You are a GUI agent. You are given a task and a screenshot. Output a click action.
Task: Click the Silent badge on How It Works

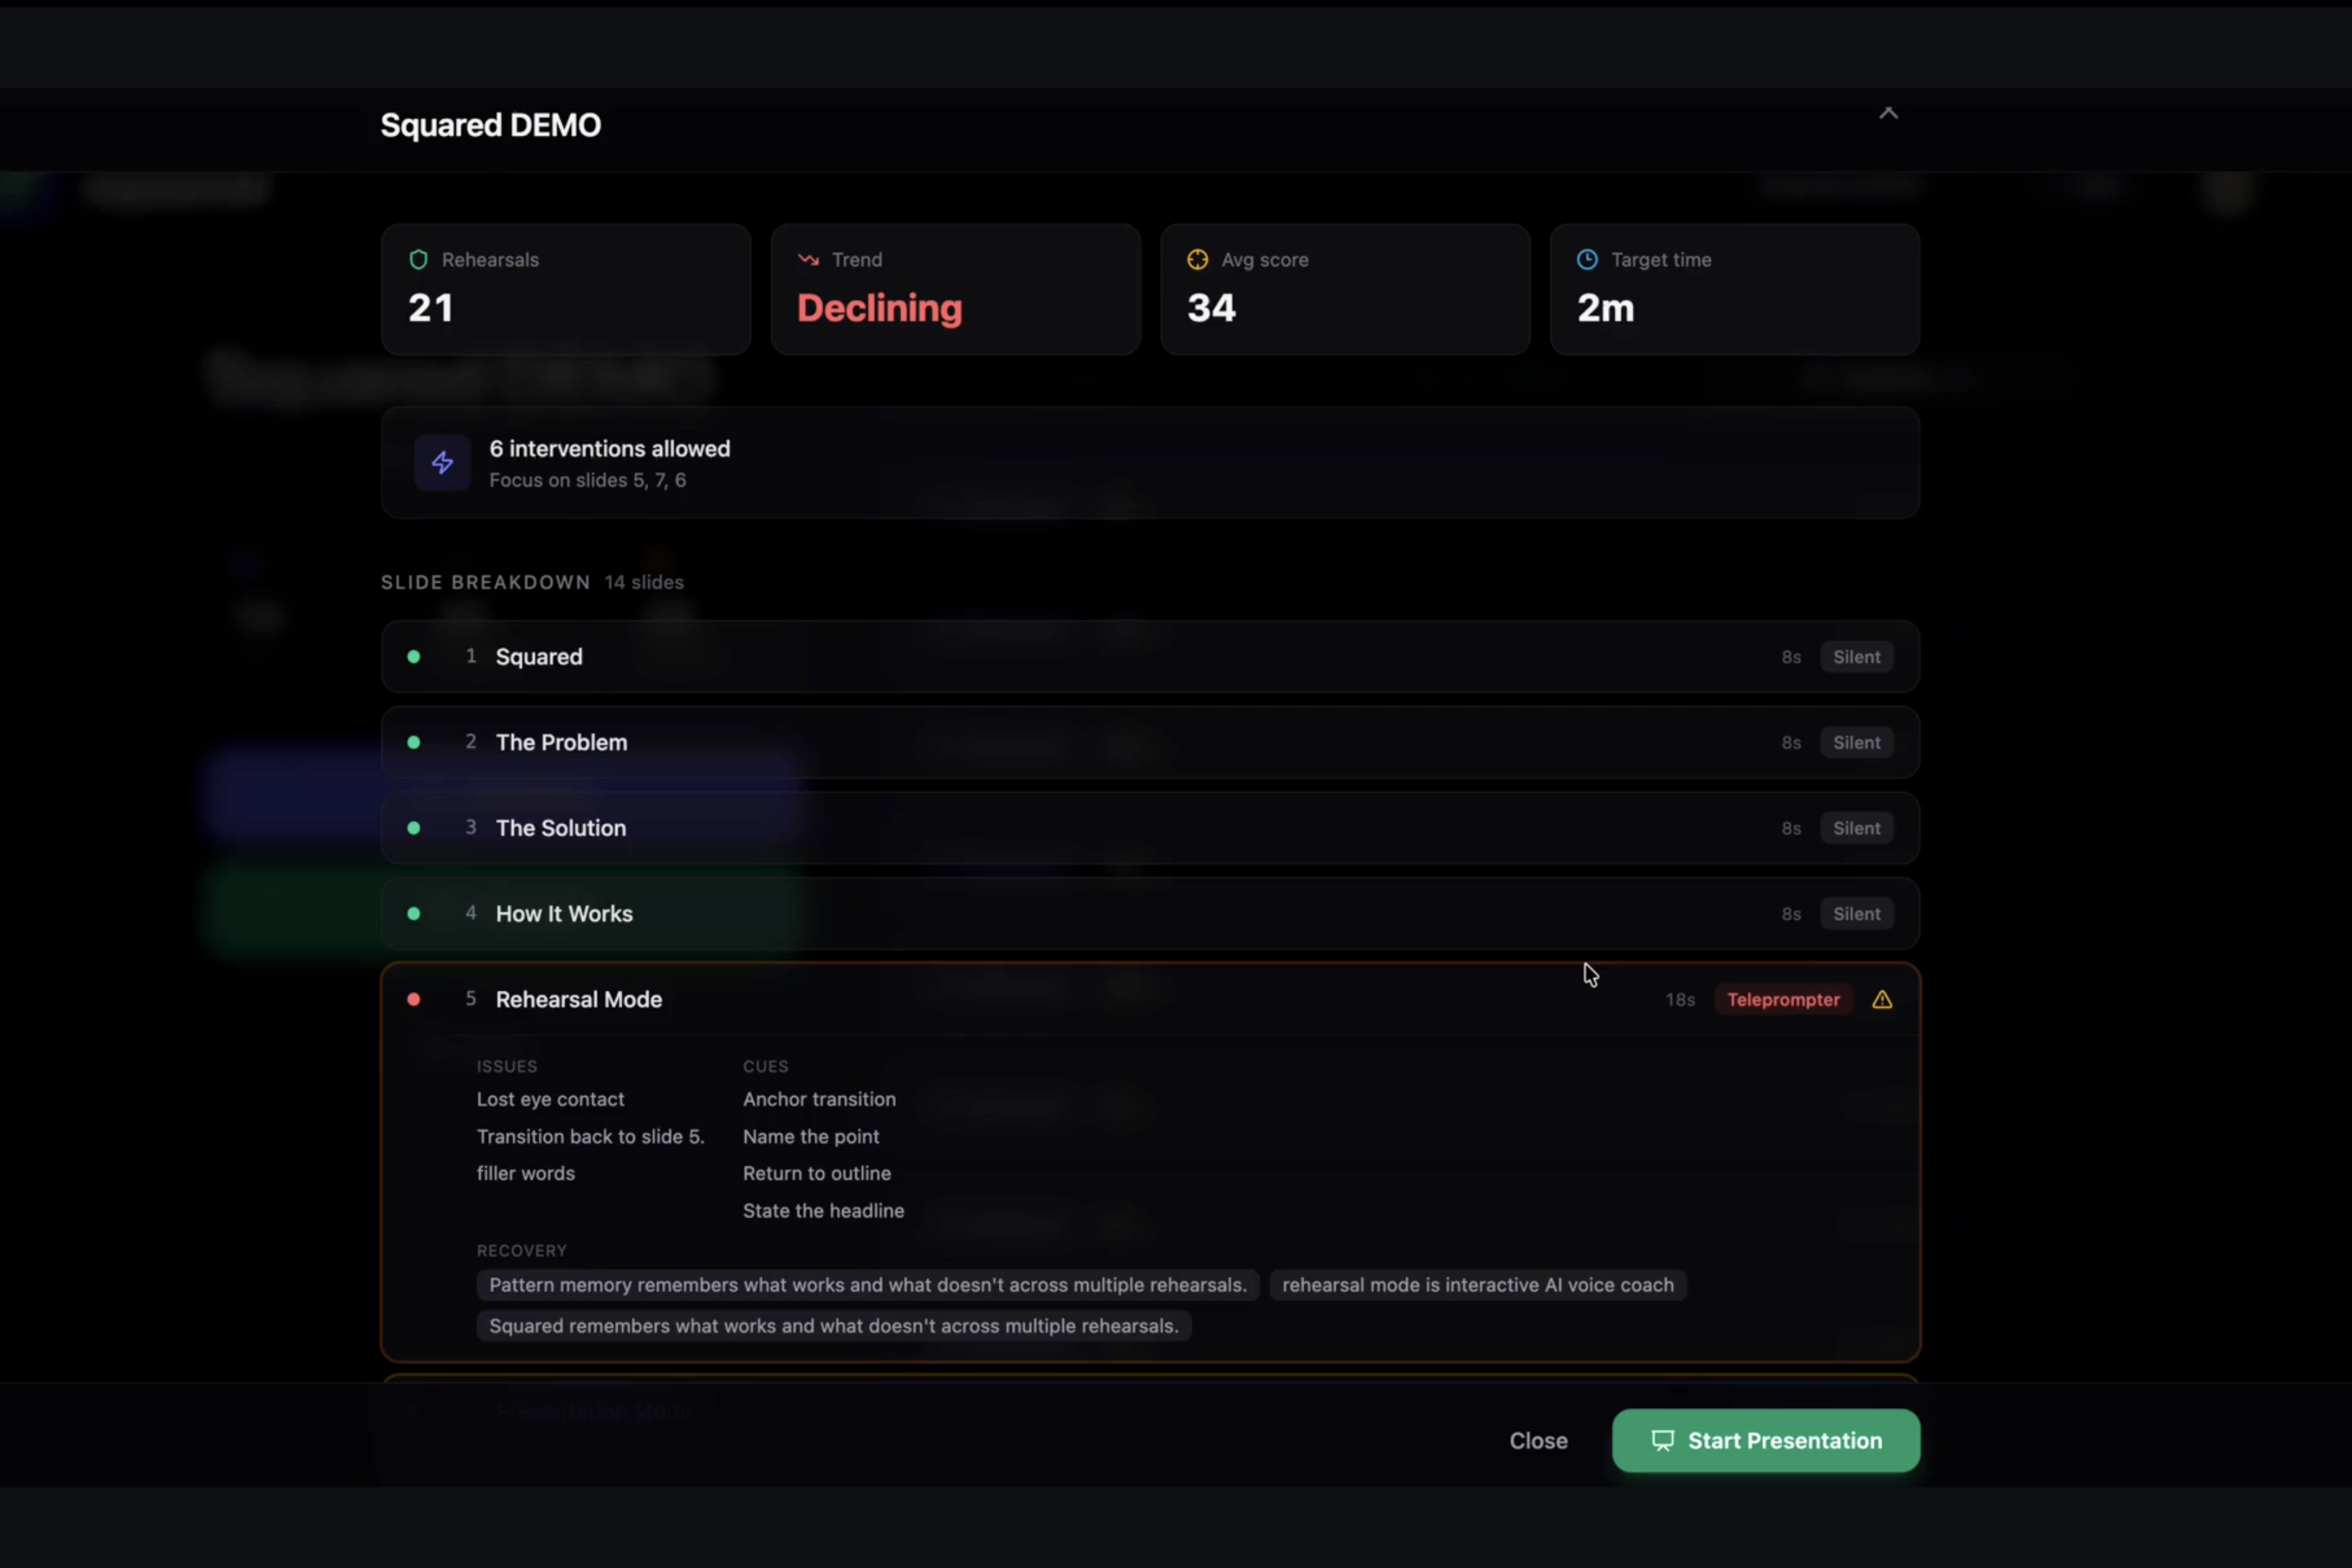click(1856, 914)
